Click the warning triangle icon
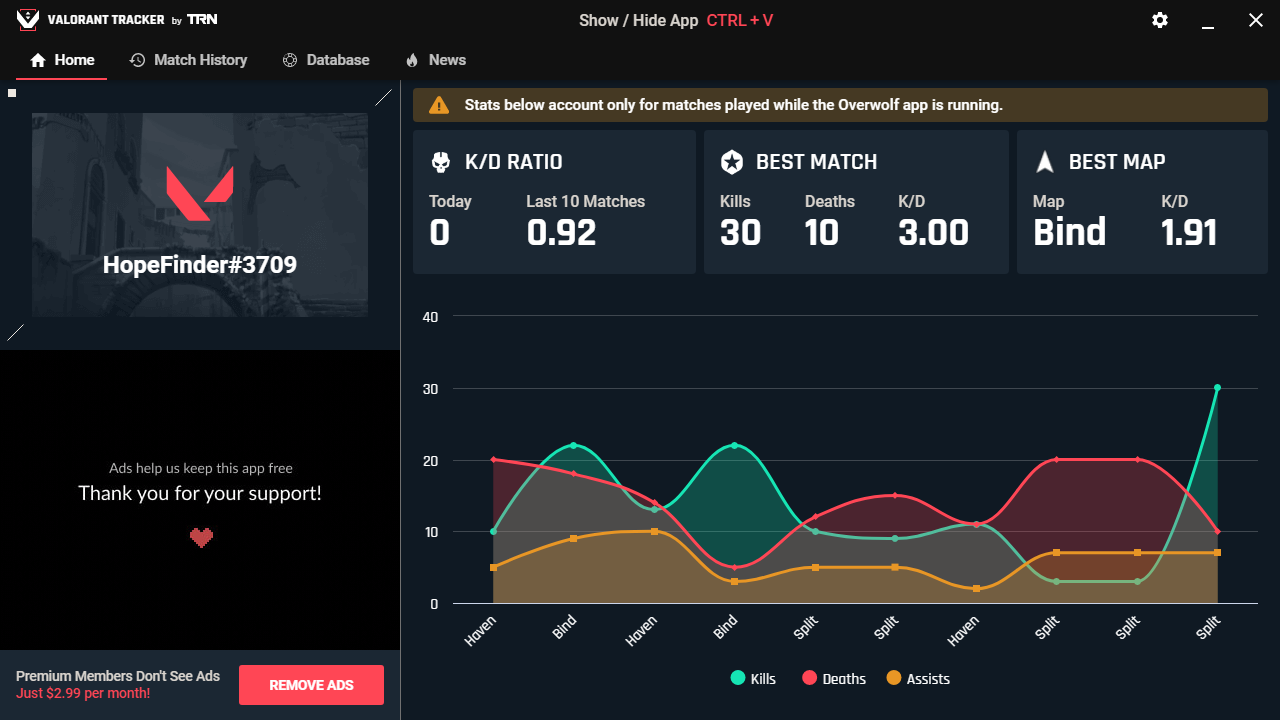 pyautogui.click(x=439, y=105)
